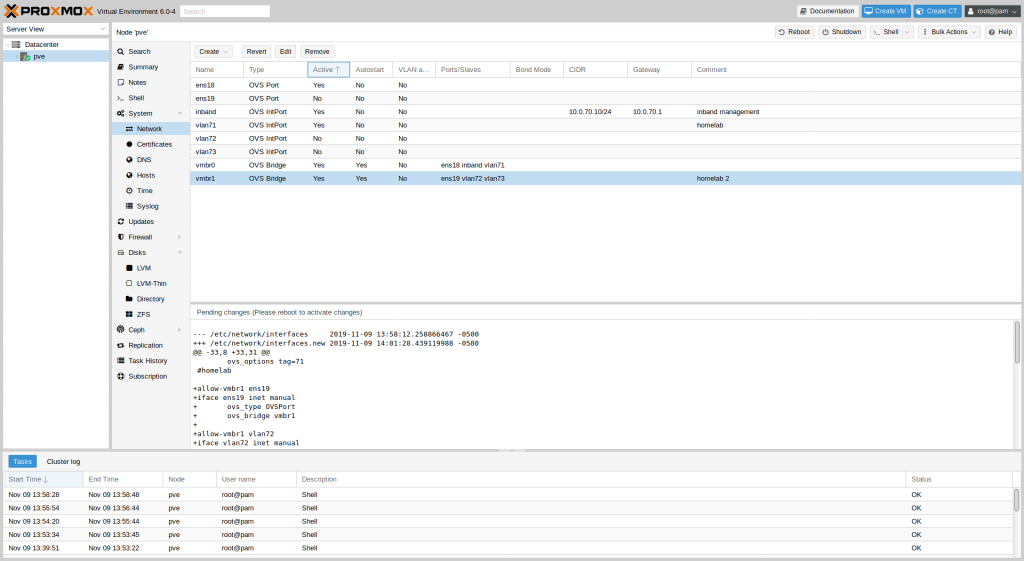This screenshot has width=1024, height=561.
Task: Select the ens18 OVS Port row
Action: click(605, 85)
